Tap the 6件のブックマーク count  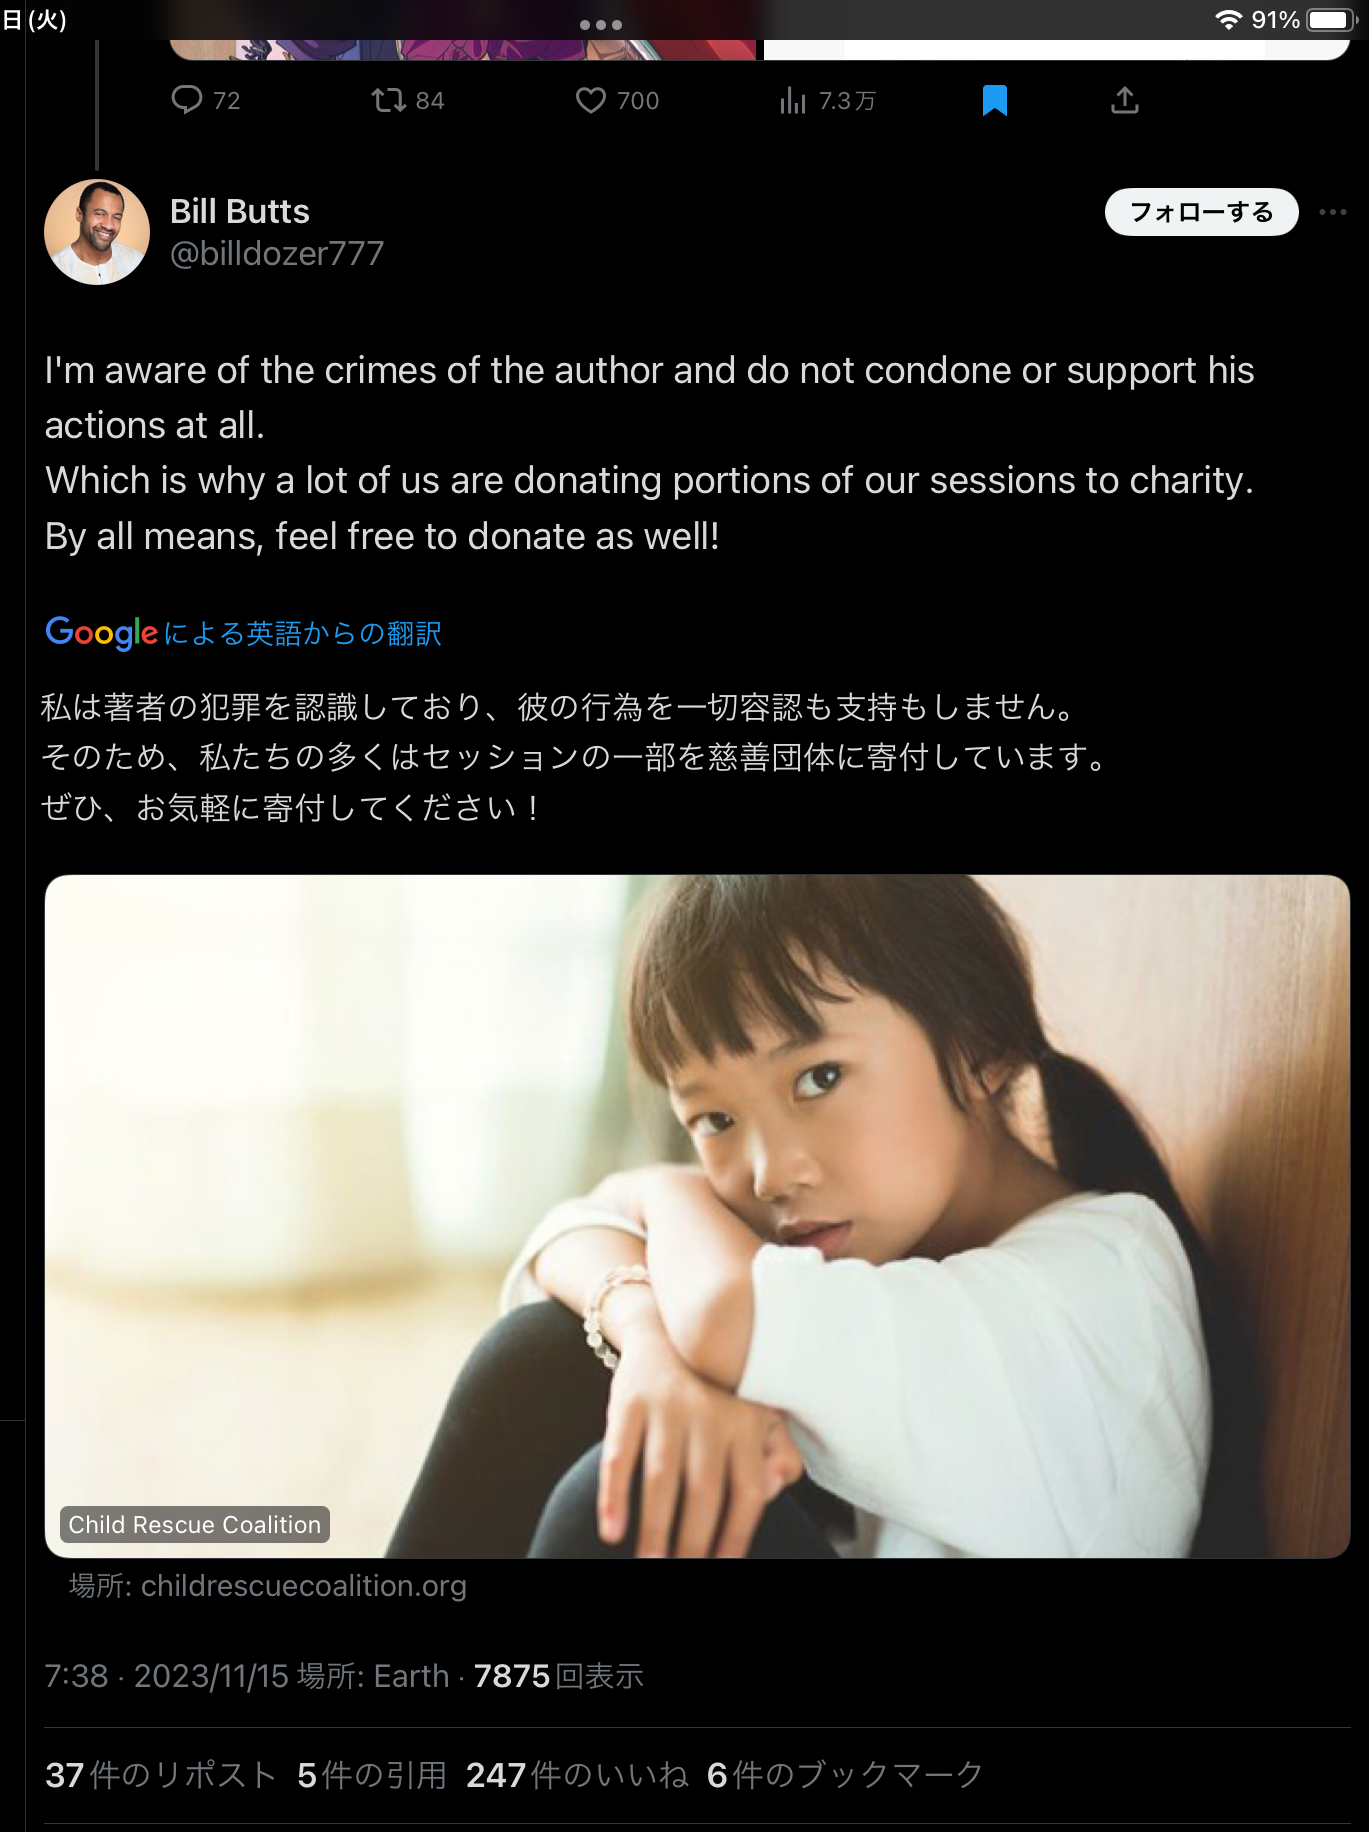click(x=845, y=1775)
